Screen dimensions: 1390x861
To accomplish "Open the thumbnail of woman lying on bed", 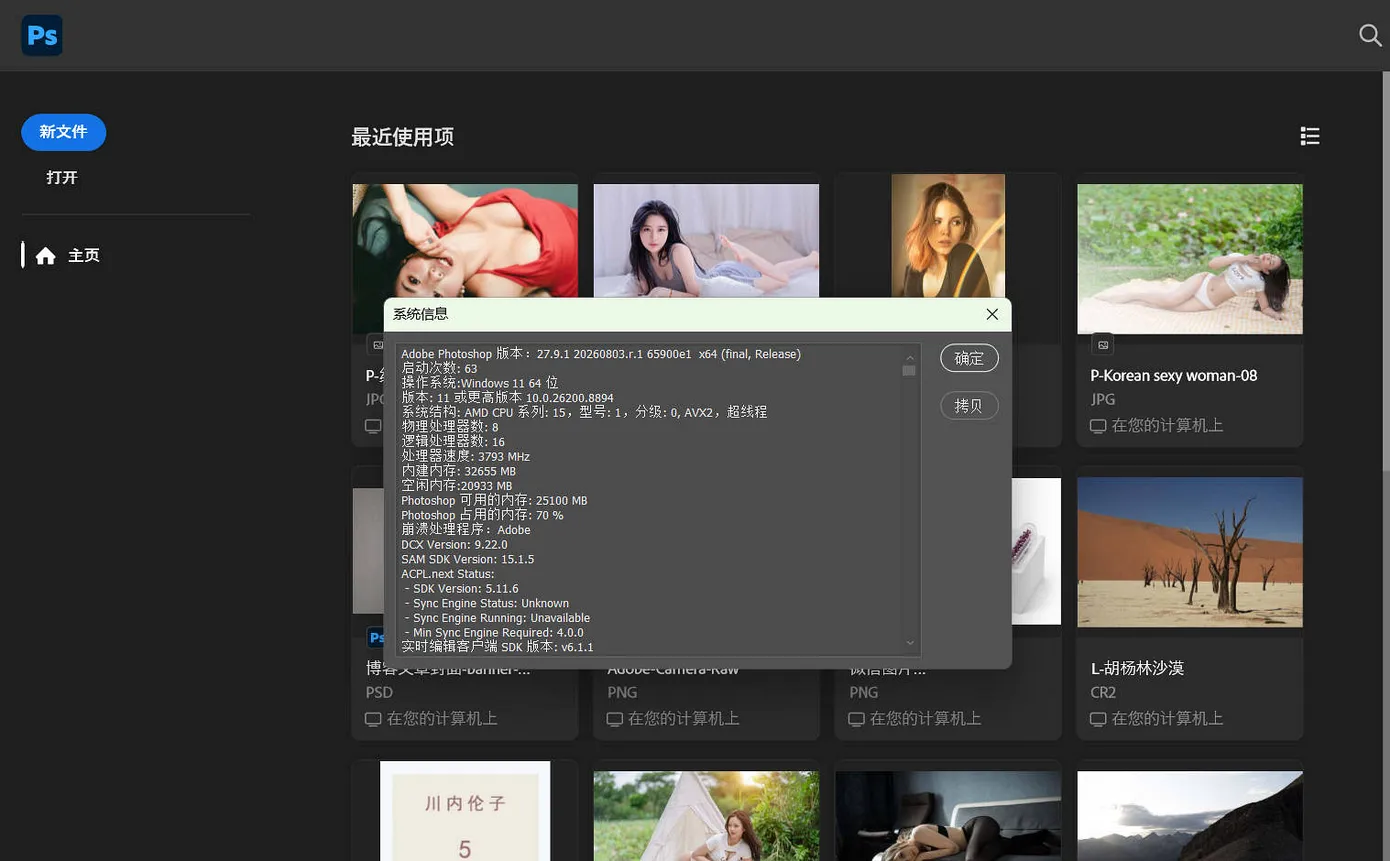I will click(706, 240).
